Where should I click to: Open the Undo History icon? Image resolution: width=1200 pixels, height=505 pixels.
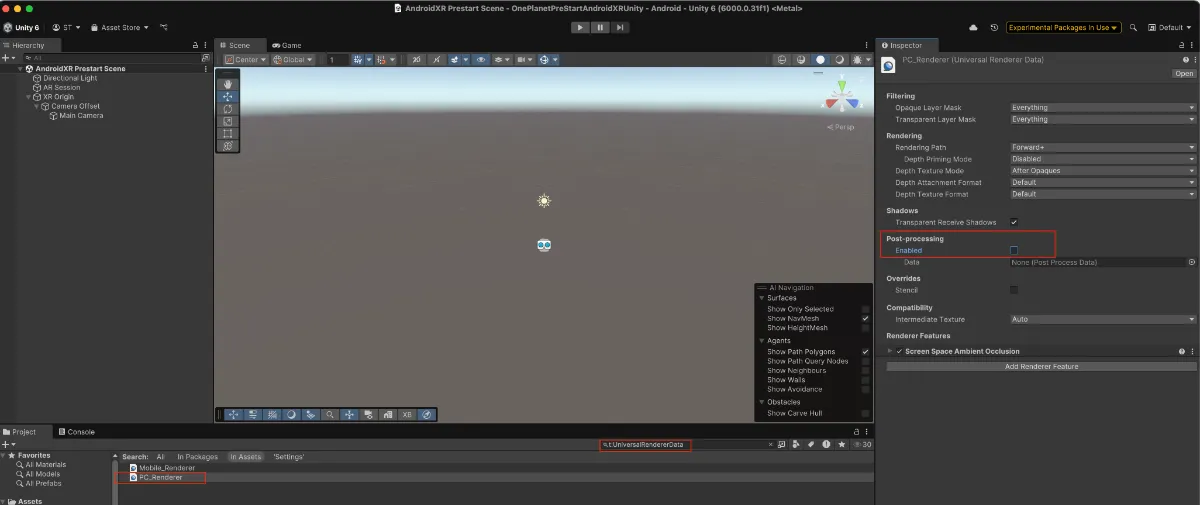(x=993, y=27)
